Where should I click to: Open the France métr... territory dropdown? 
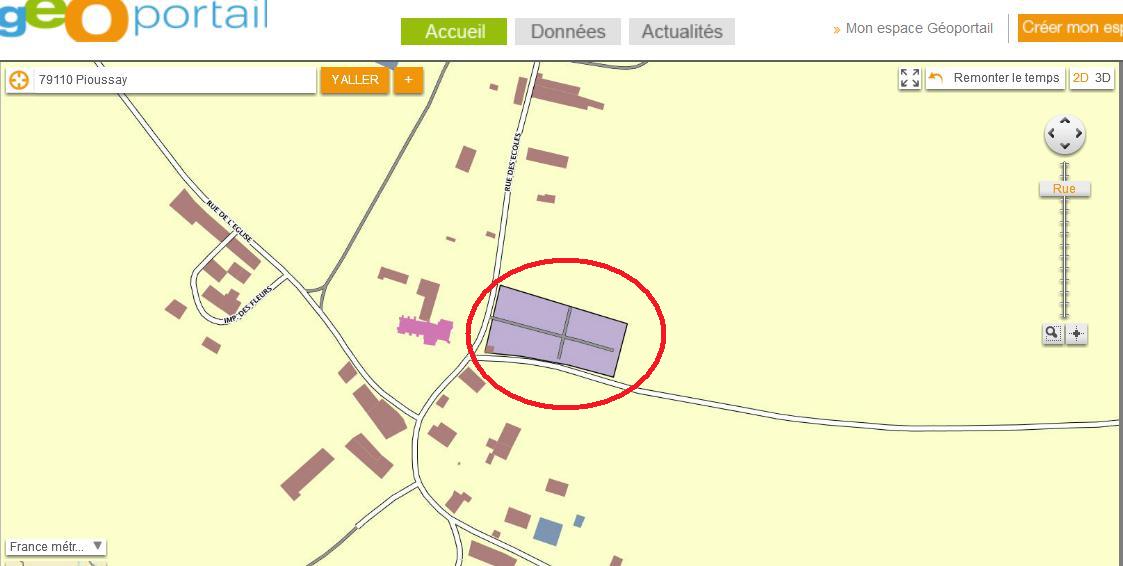click(x=56, y=547)
